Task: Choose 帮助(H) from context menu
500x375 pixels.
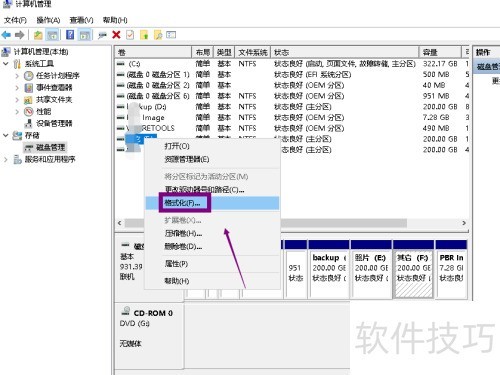Action: point(212,281)
